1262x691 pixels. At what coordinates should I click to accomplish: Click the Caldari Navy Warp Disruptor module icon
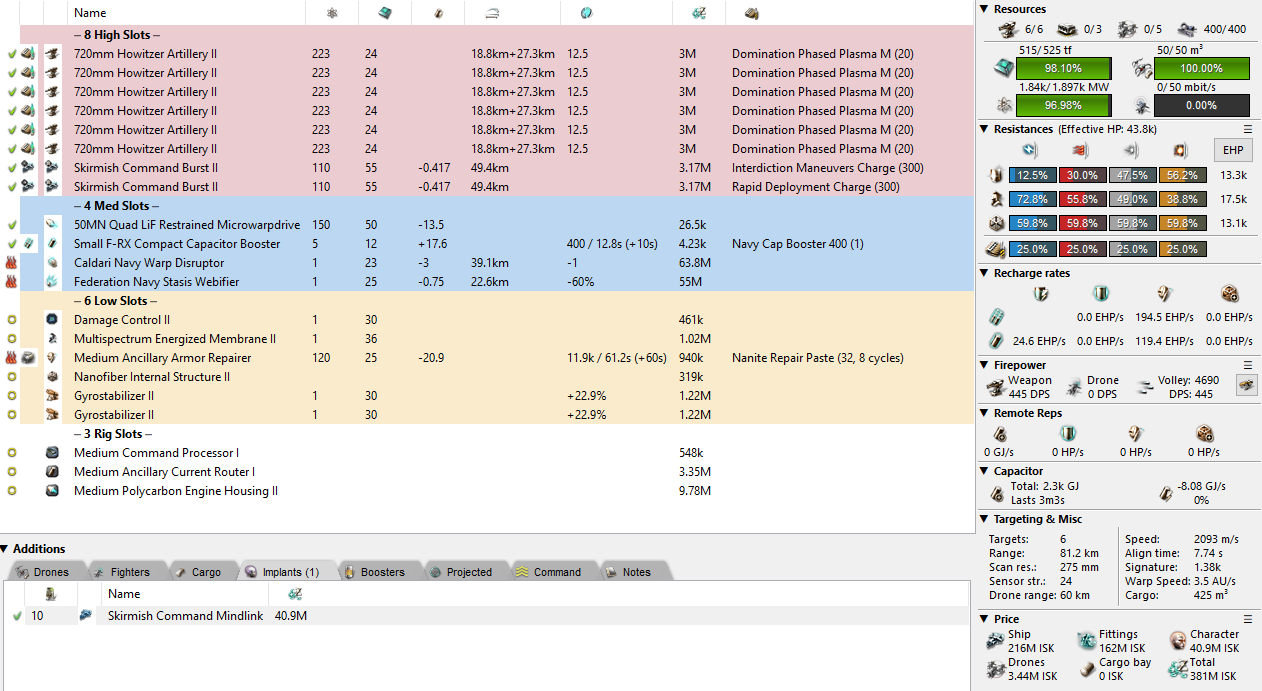52,263
